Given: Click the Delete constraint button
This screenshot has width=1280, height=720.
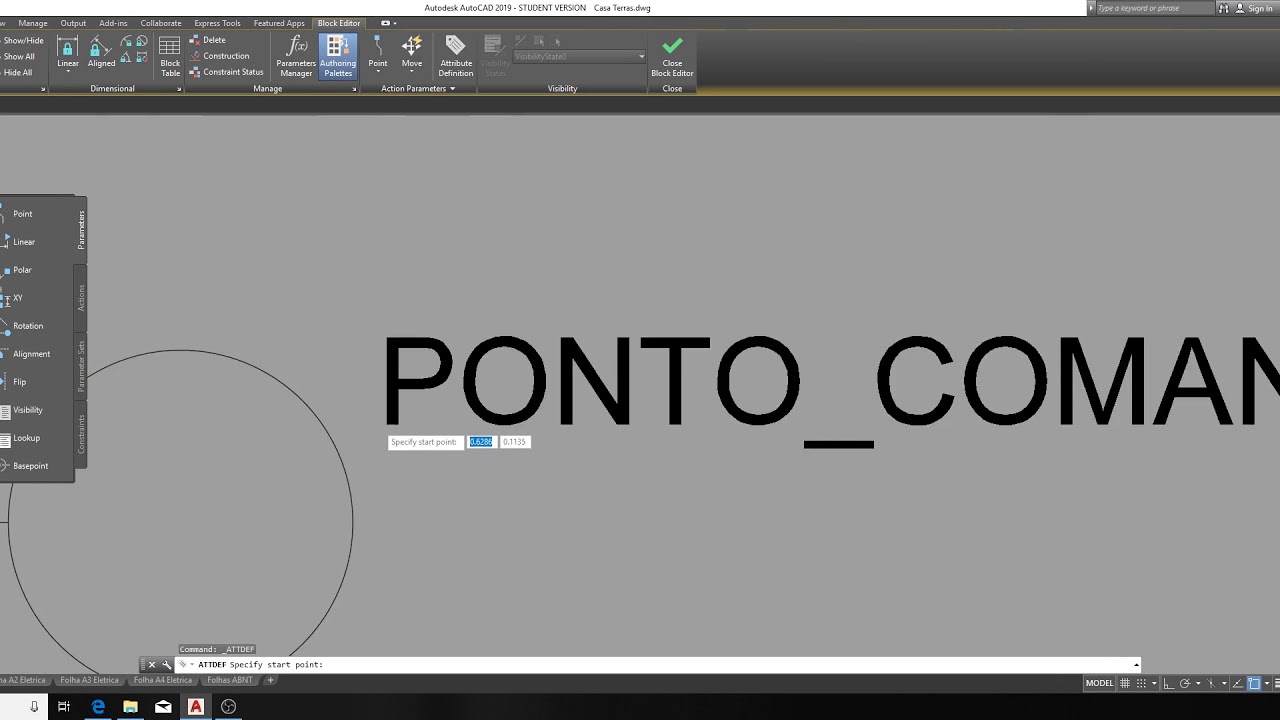Looking at the screenshot, I should click(208, 40).
